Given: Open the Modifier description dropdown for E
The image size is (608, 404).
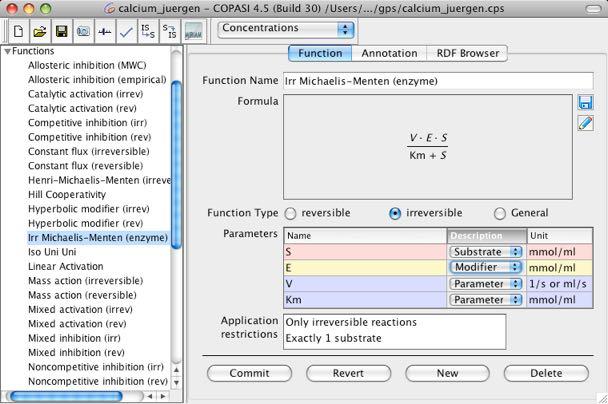Looking at the screenshot, I should (486, 268).
